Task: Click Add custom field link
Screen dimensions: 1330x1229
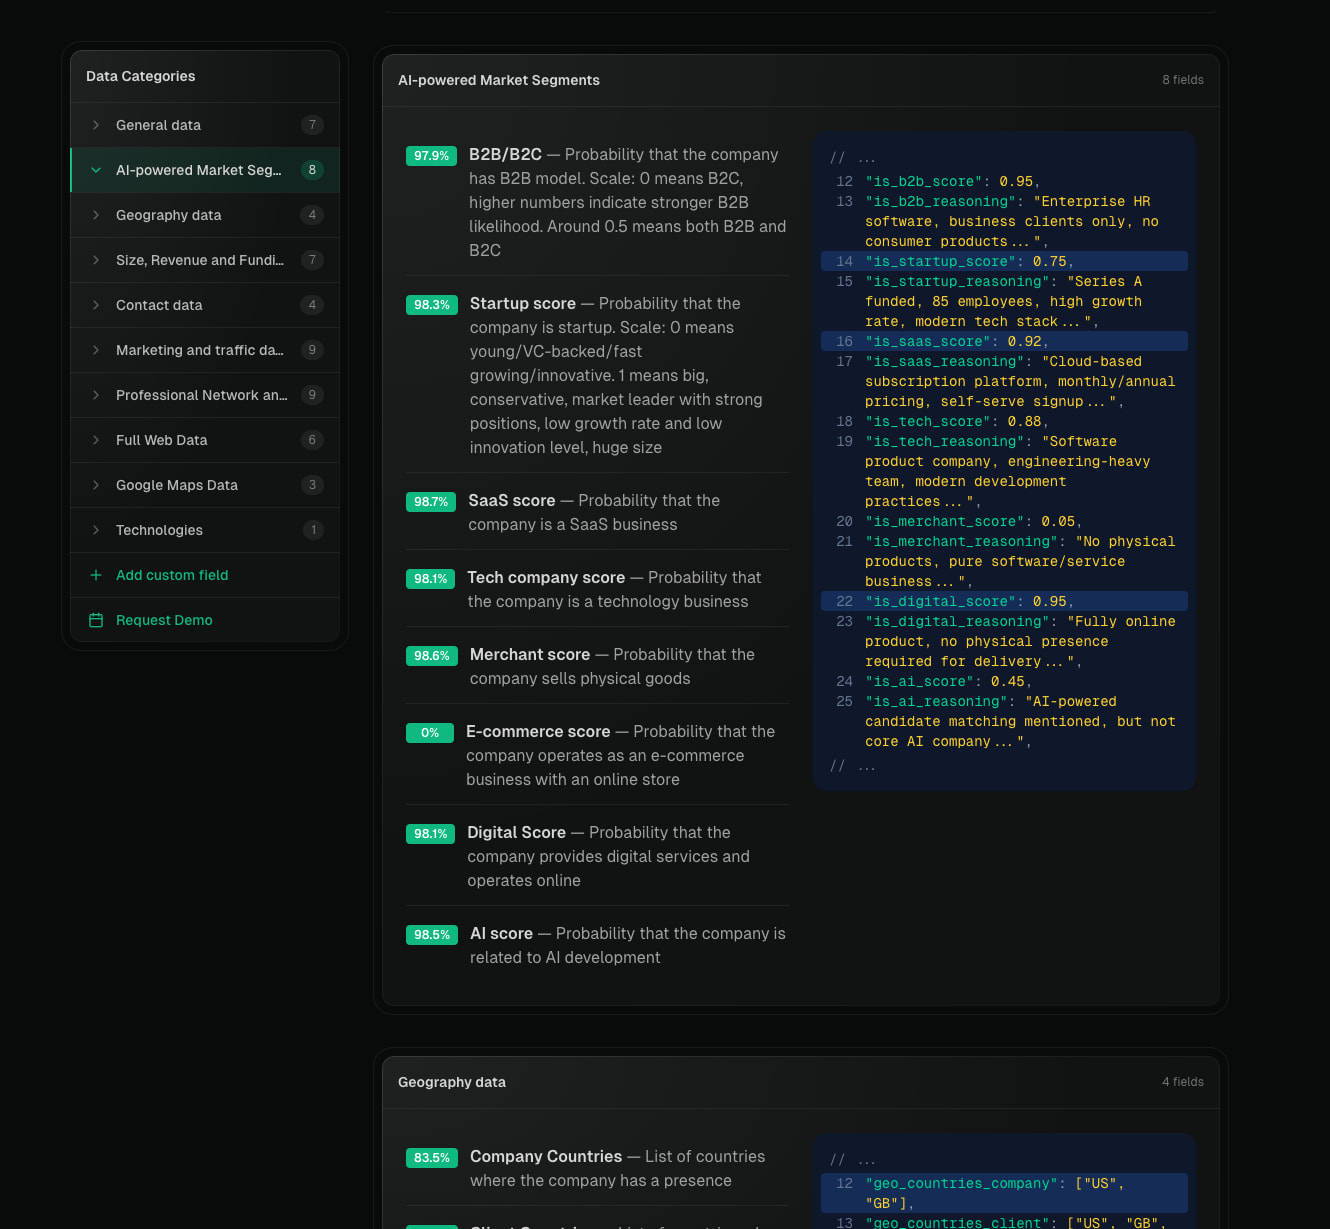Action: pos(172,575)
